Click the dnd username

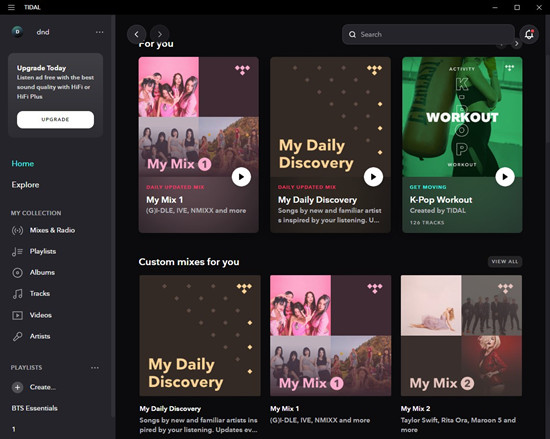coord(43,32)
